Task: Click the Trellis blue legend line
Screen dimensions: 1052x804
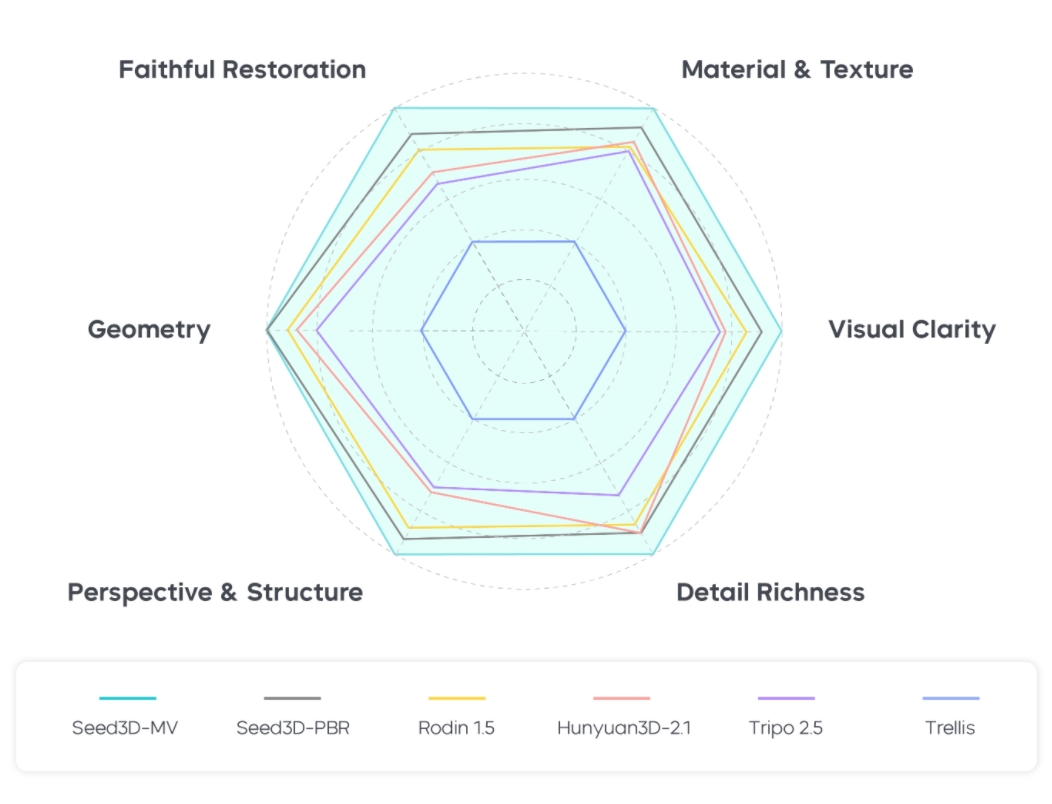Action: click(x=950, y=698)
